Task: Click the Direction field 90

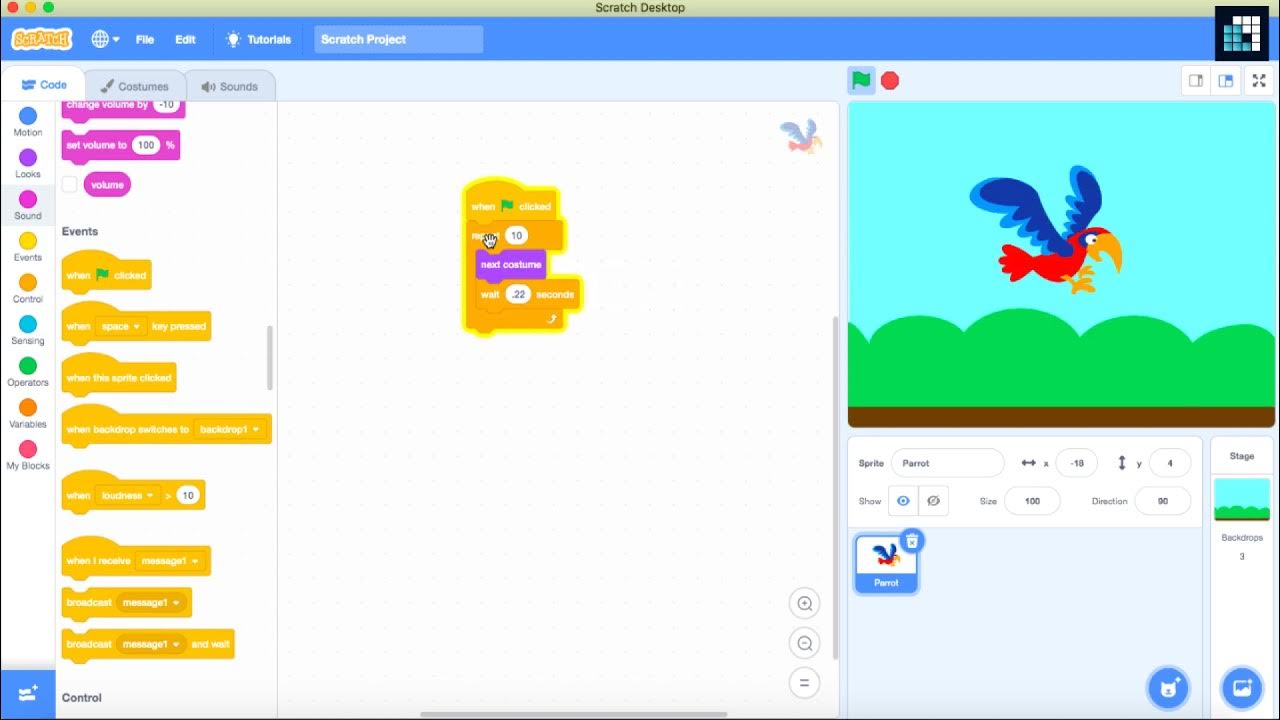Action: click(x=1162, y=501)
